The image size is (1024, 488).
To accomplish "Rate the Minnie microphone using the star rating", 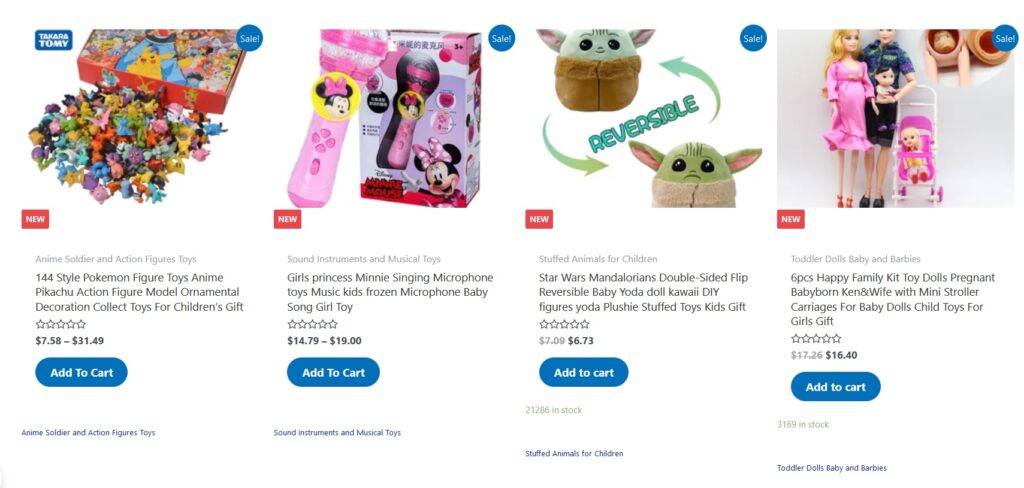I will coord(313,324).
